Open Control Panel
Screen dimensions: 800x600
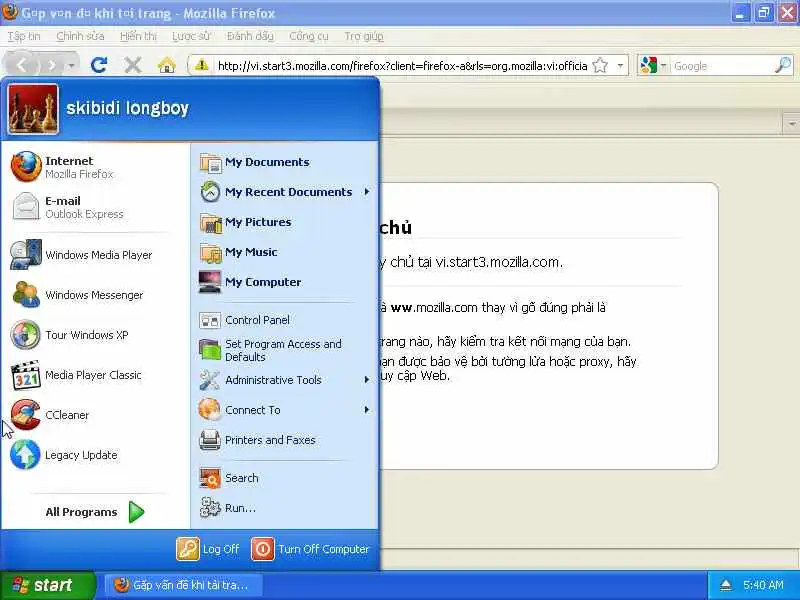click(x=284, y=320)
